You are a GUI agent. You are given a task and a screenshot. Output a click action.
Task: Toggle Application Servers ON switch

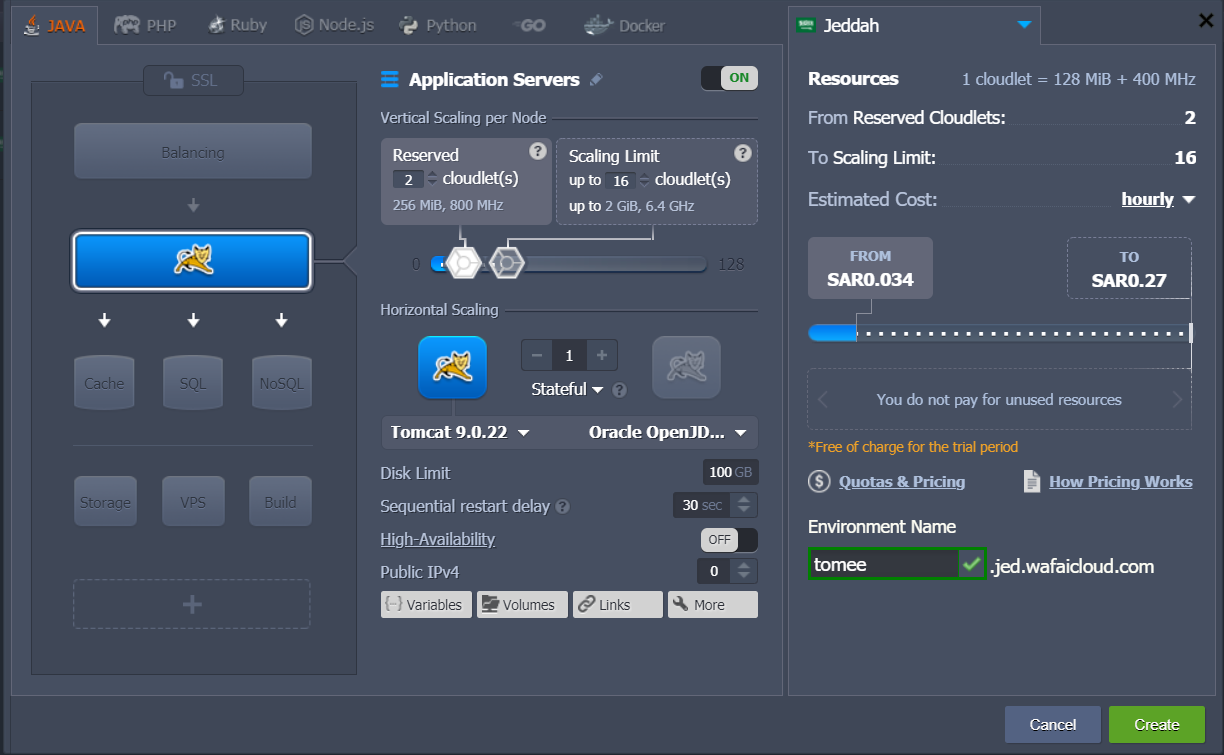729,78
